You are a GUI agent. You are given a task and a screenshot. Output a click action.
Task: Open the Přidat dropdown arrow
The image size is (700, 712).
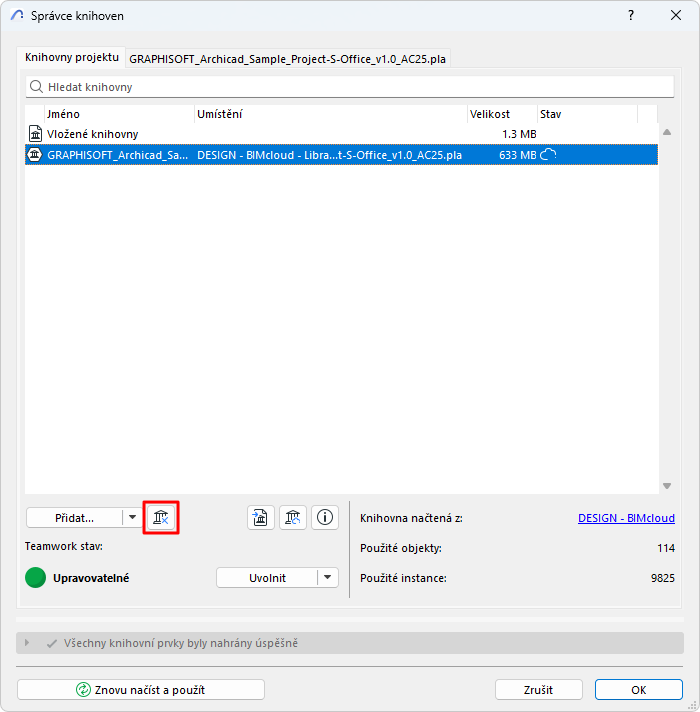pyautogui.click(x=133, y=517)
